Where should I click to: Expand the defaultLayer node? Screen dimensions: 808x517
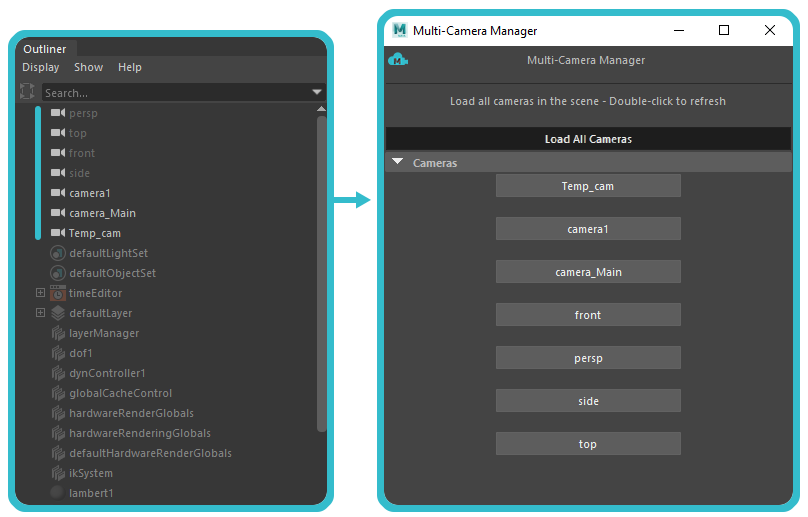coord(40,313)
